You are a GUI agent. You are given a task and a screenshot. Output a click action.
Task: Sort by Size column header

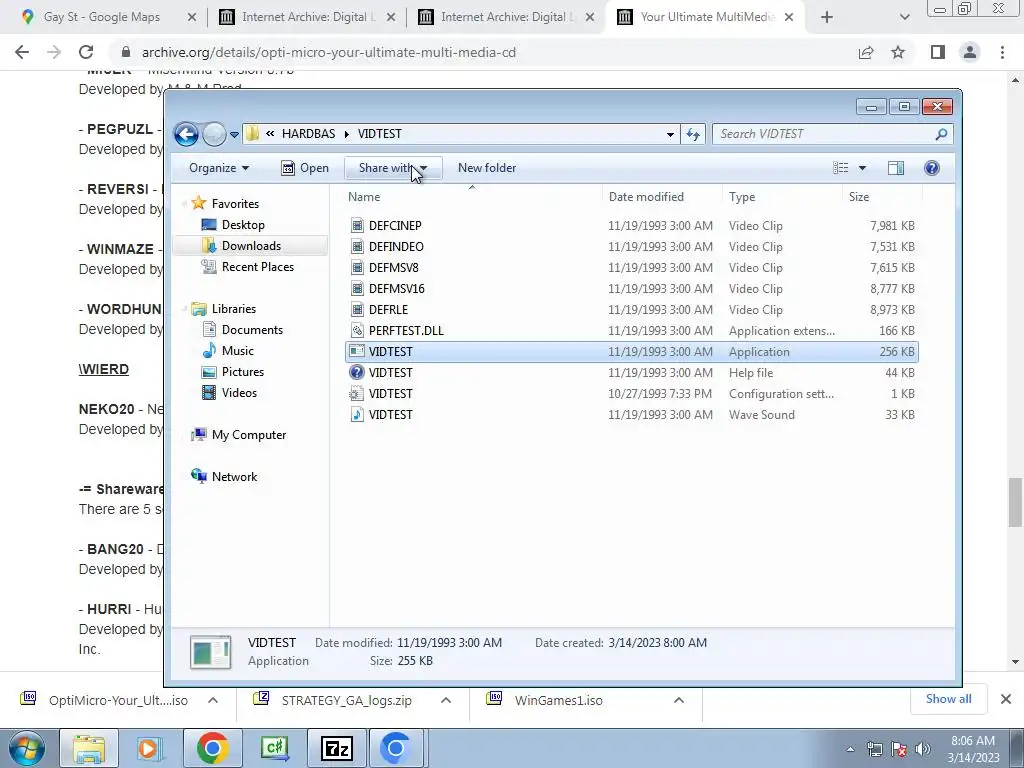click(x=859, y=197)
